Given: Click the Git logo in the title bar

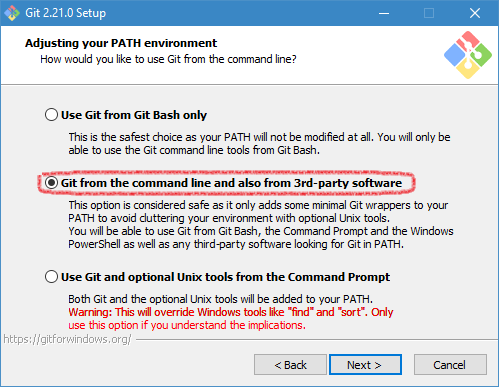Looking at the screenshot, I should (x=12, y=13).
